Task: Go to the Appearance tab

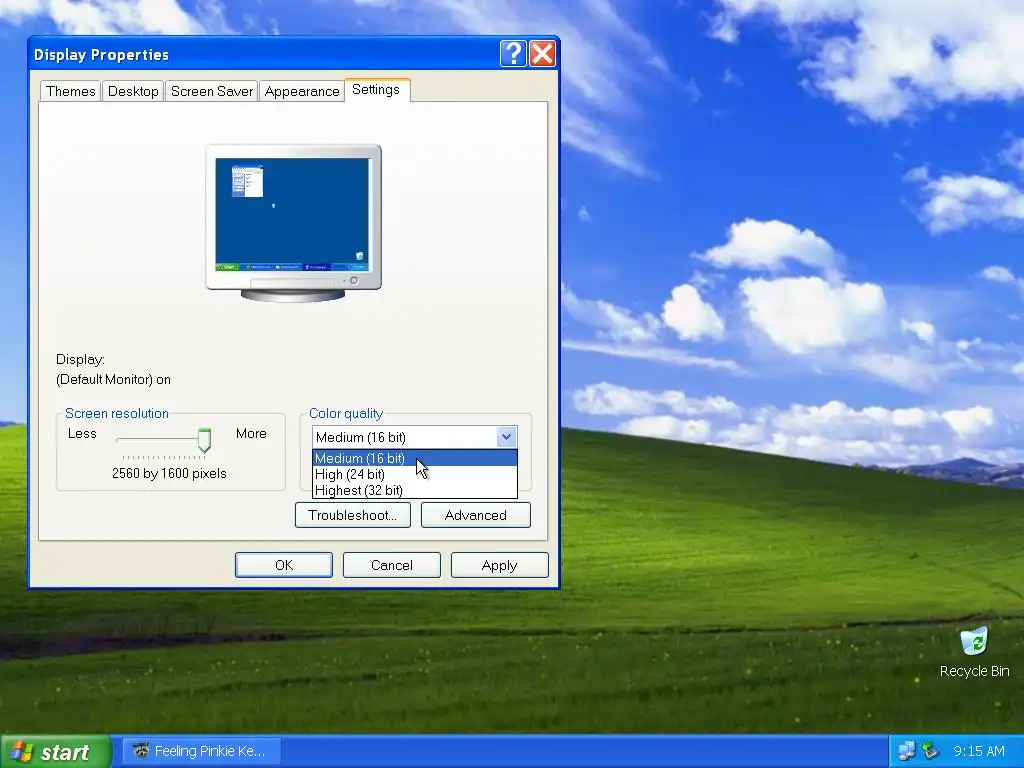Action: coord(302,91)
